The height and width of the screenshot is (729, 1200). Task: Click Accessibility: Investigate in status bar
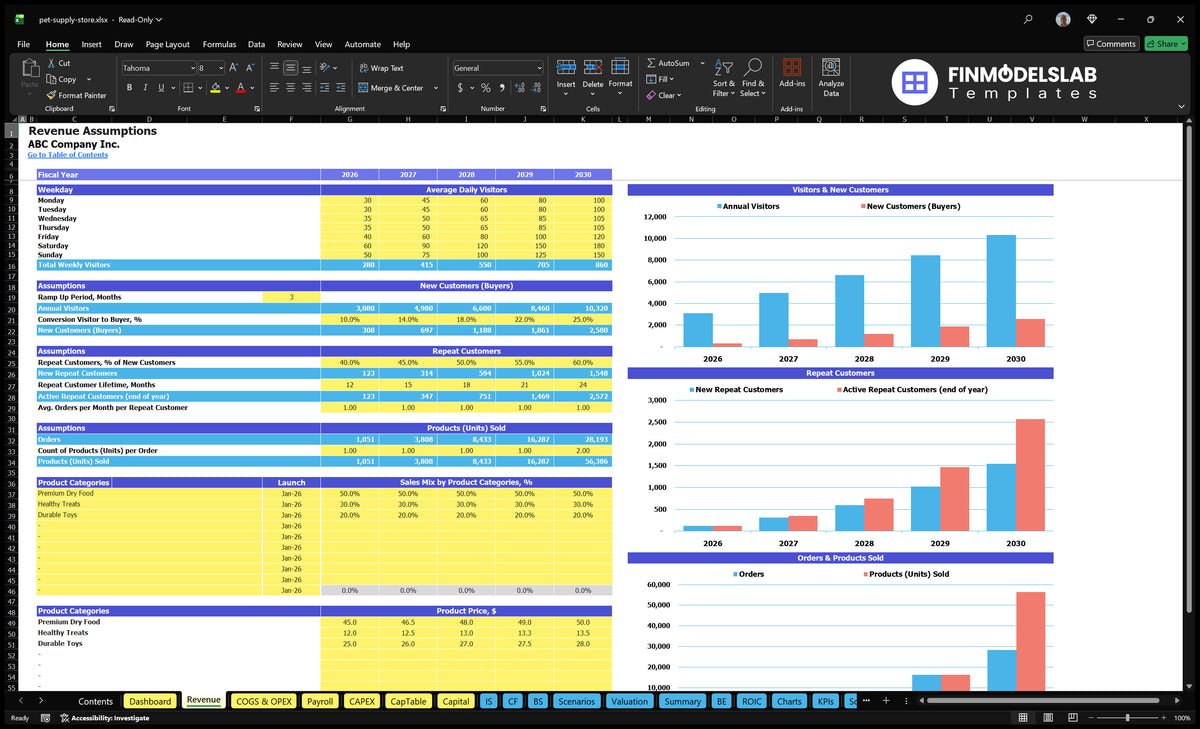(104, 718)
